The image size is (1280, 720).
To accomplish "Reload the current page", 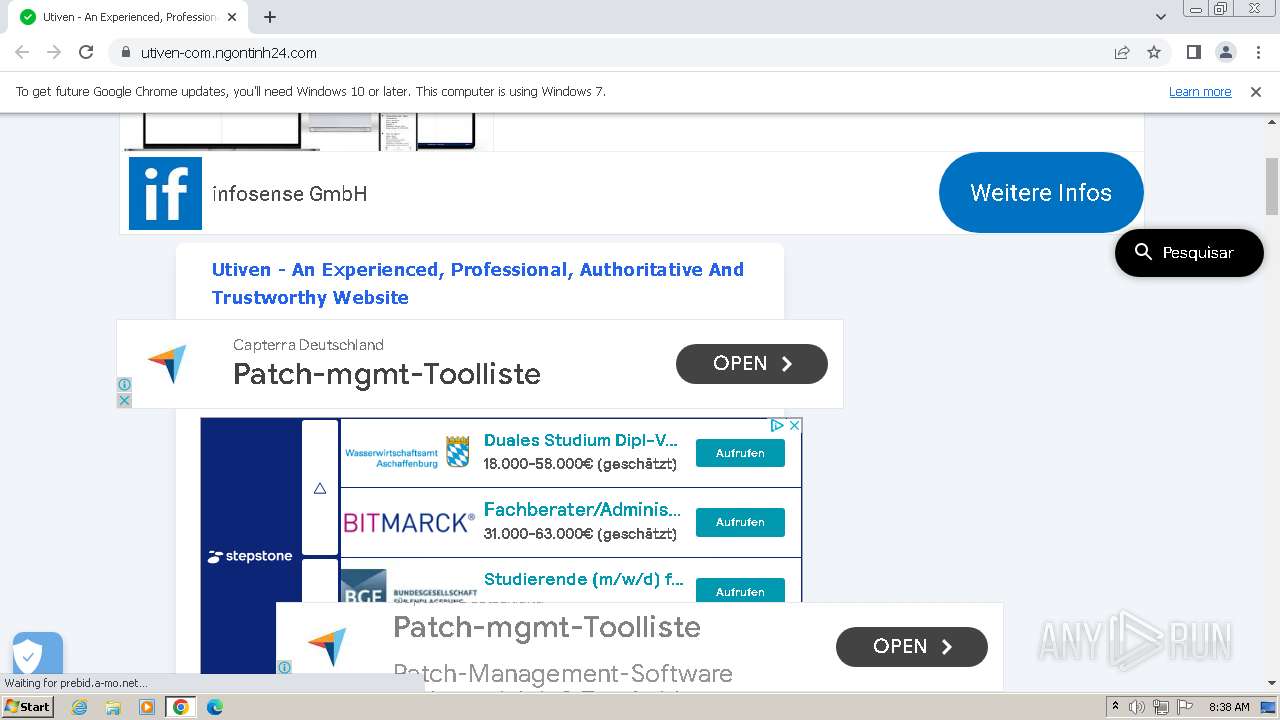I will (x=86, y=53).
